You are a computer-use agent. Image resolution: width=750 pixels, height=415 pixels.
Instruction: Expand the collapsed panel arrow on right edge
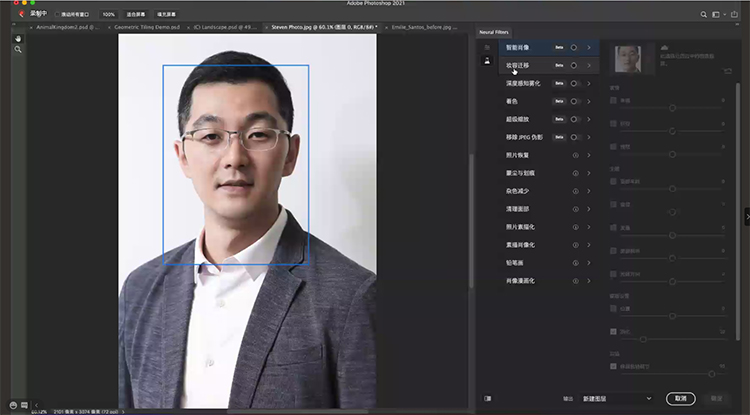(x=747, y=217)
